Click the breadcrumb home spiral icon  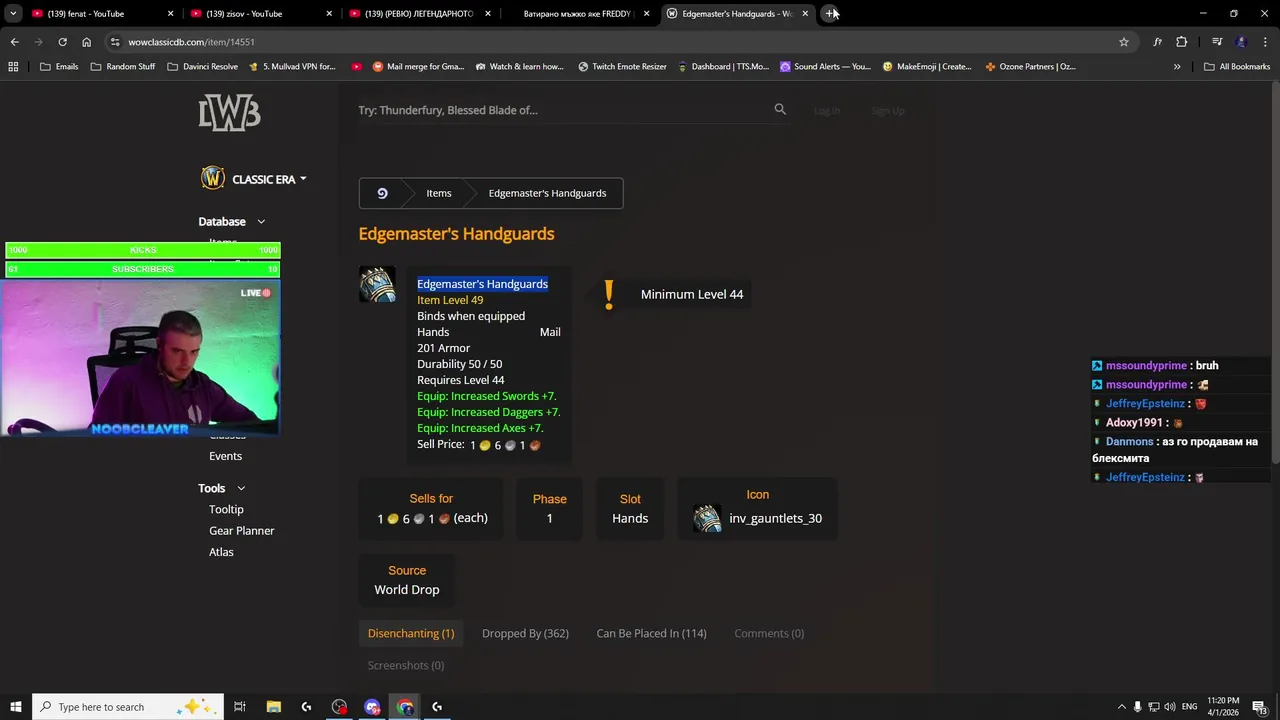click(382, 193)
